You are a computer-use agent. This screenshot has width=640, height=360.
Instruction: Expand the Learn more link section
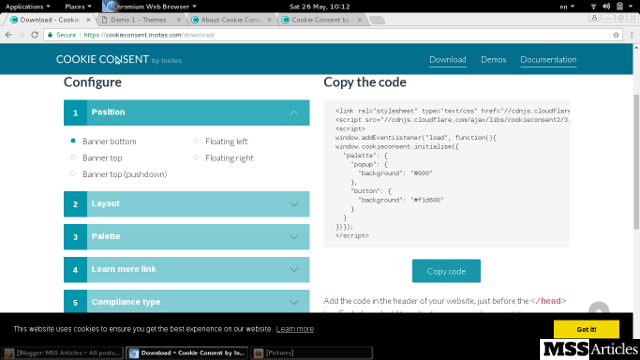(187, 269)
